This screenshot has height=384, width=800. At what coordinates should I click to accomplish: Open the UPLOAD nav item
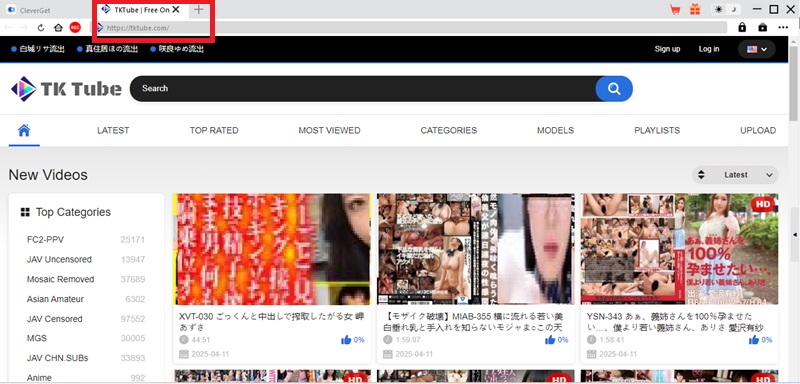pos(758,131)
